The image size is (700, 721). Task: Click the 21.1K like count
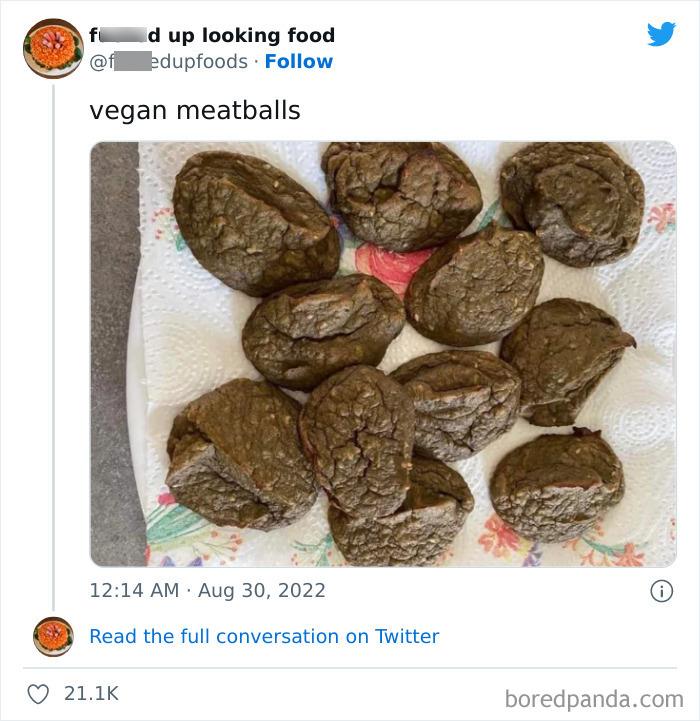click(x=92, y=692)
